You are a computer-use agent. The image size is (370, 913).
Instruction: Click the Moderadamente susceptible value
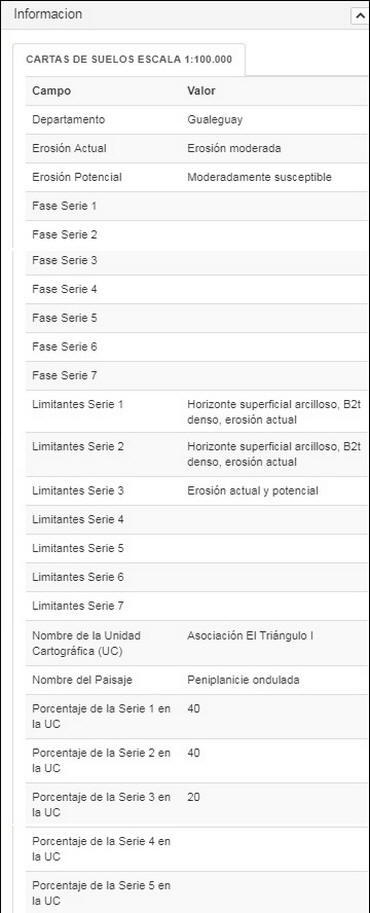[259, 177]
